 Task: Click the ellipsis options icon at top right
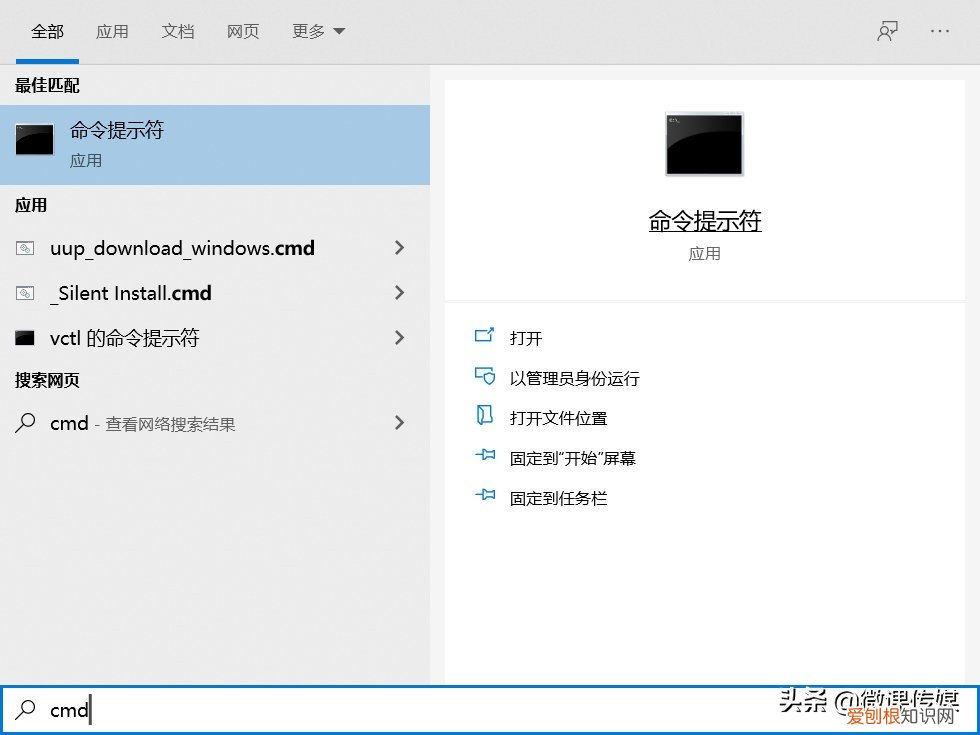coord(939,31)
